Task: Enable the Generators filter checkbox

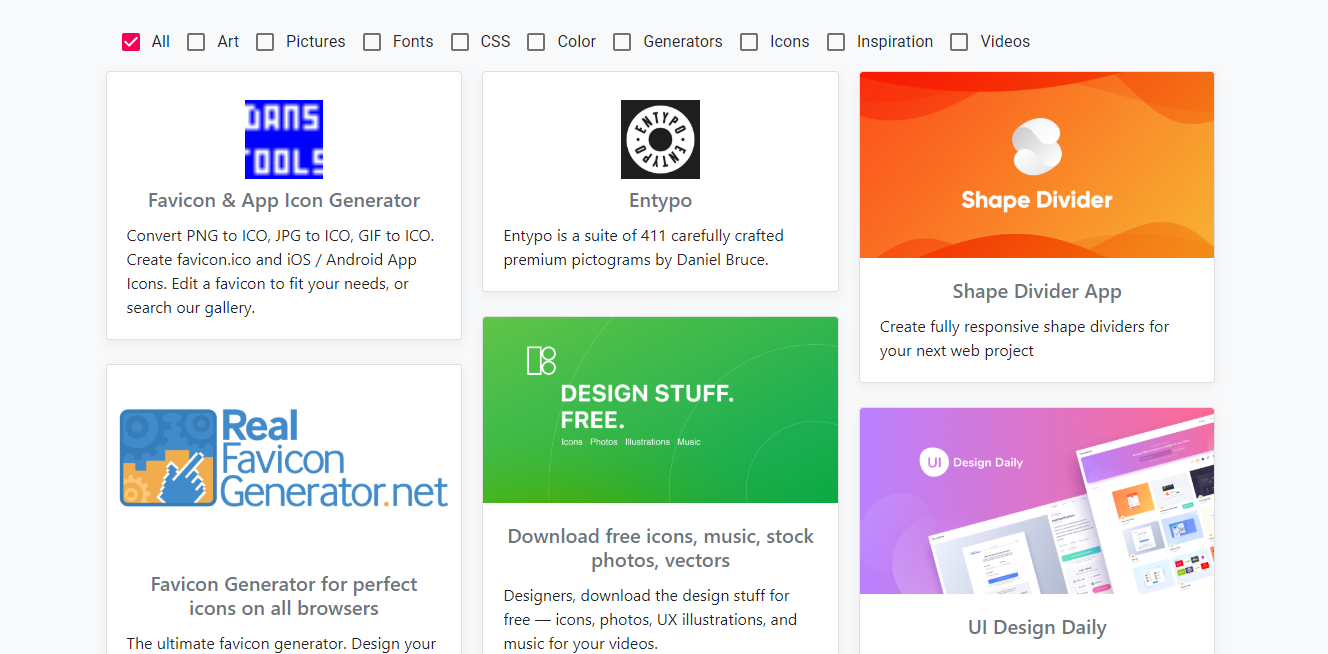Action: pos(622,42)
